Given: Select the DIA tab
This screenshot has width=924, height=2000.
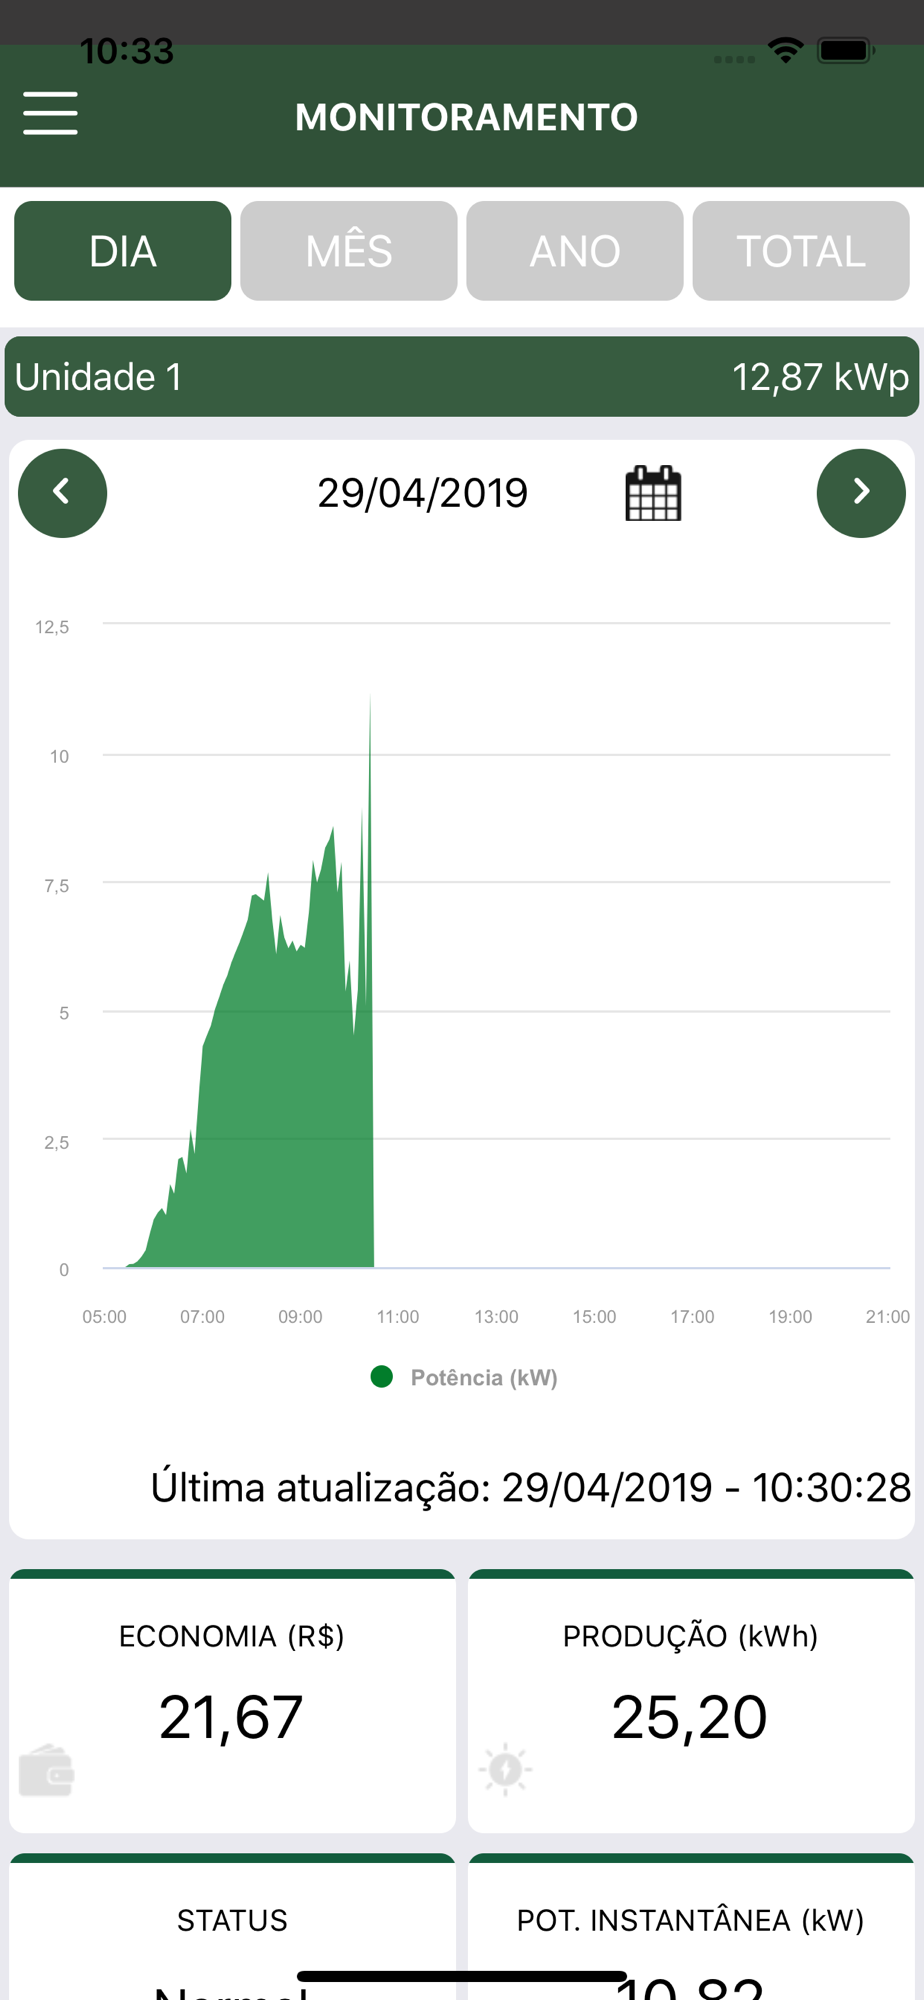Looking at the screenshot, I should [x=123, y=251].
